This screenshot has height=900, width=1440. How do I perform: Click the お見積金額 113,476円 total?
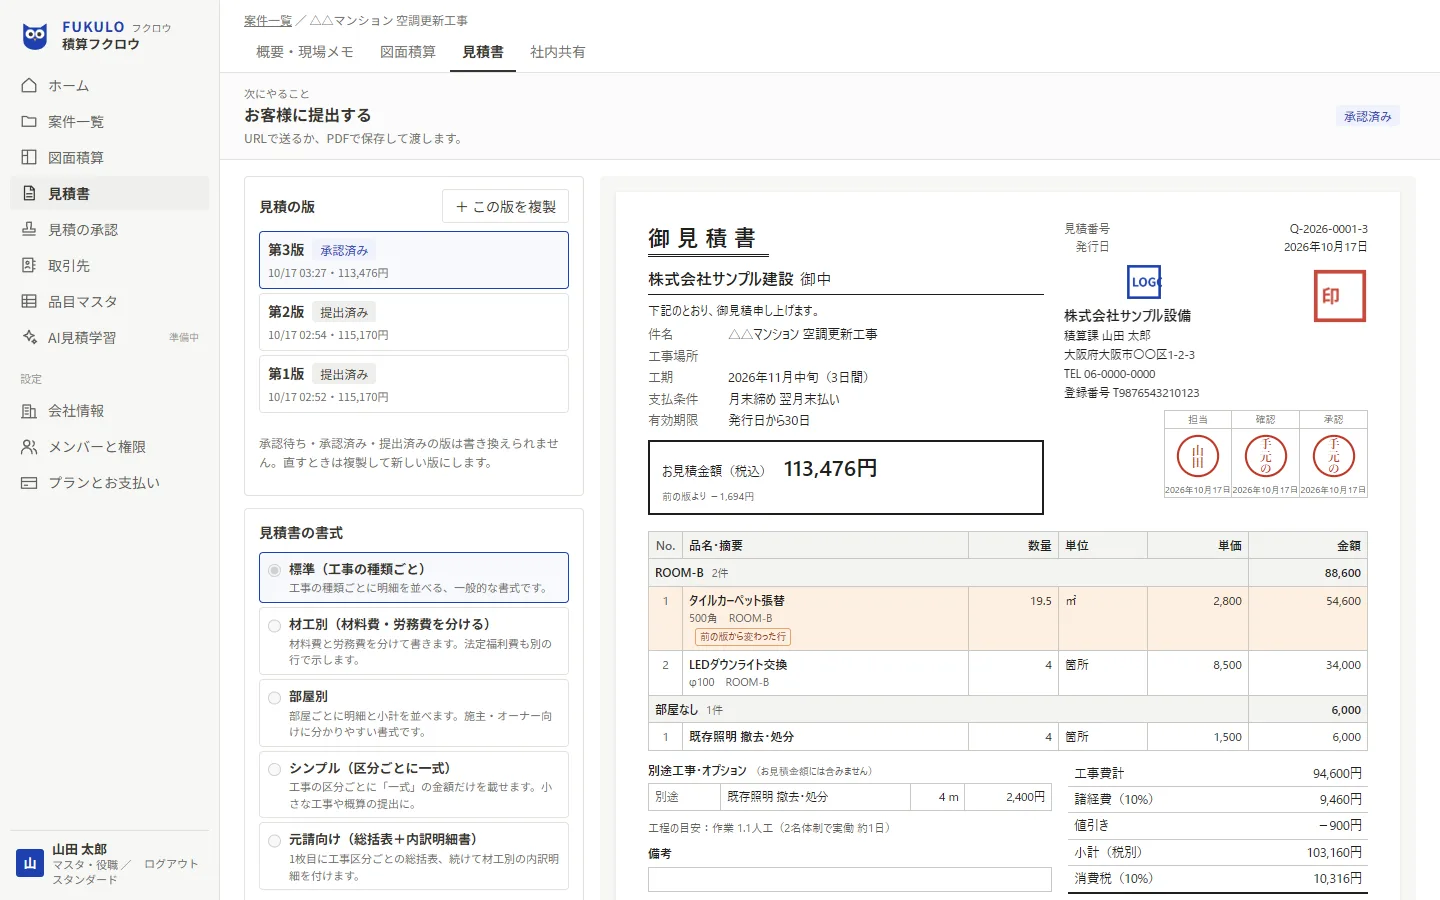tap(846, 477)
